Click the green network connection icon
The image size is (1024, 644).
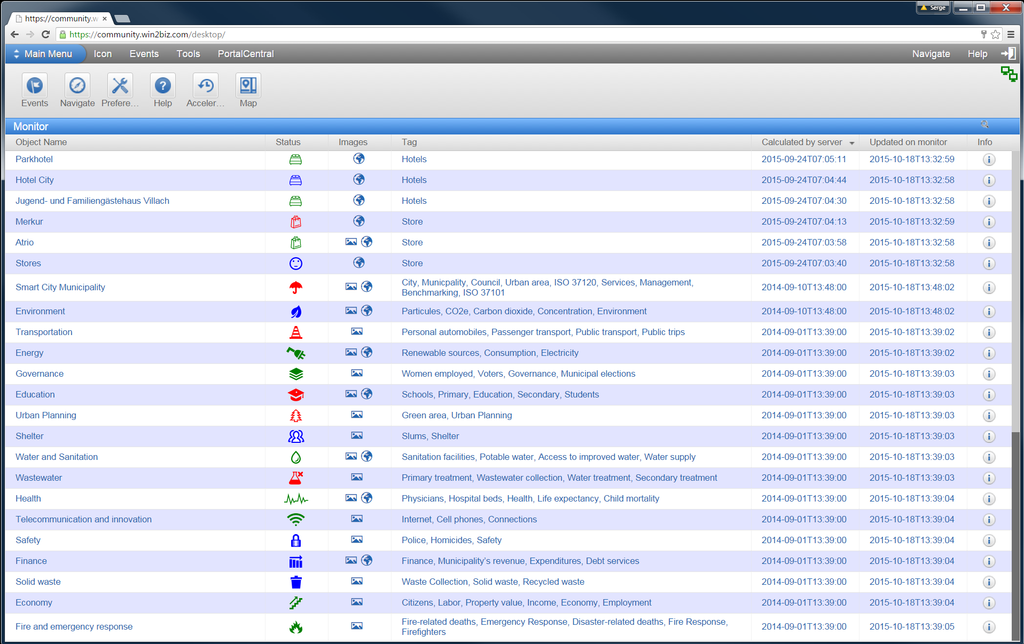(1009, 74)
